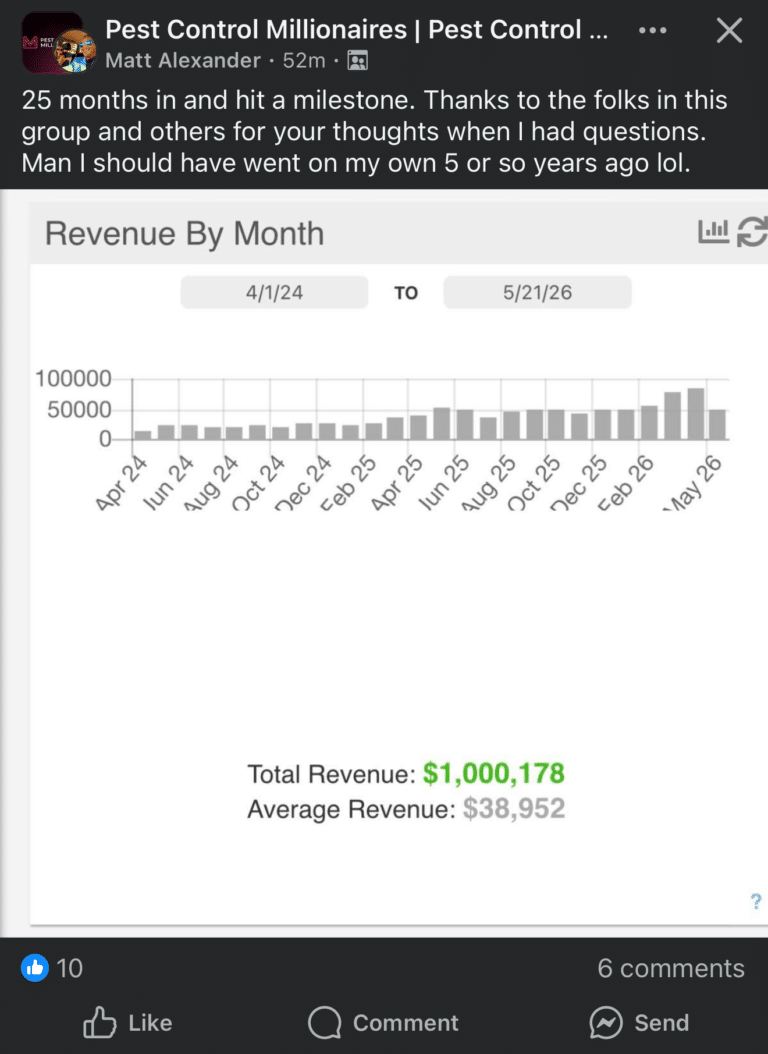The width and height of the screenshot is (768, 1054).
Task: Tap the blue like reaction icon
Action: (35, 968)
